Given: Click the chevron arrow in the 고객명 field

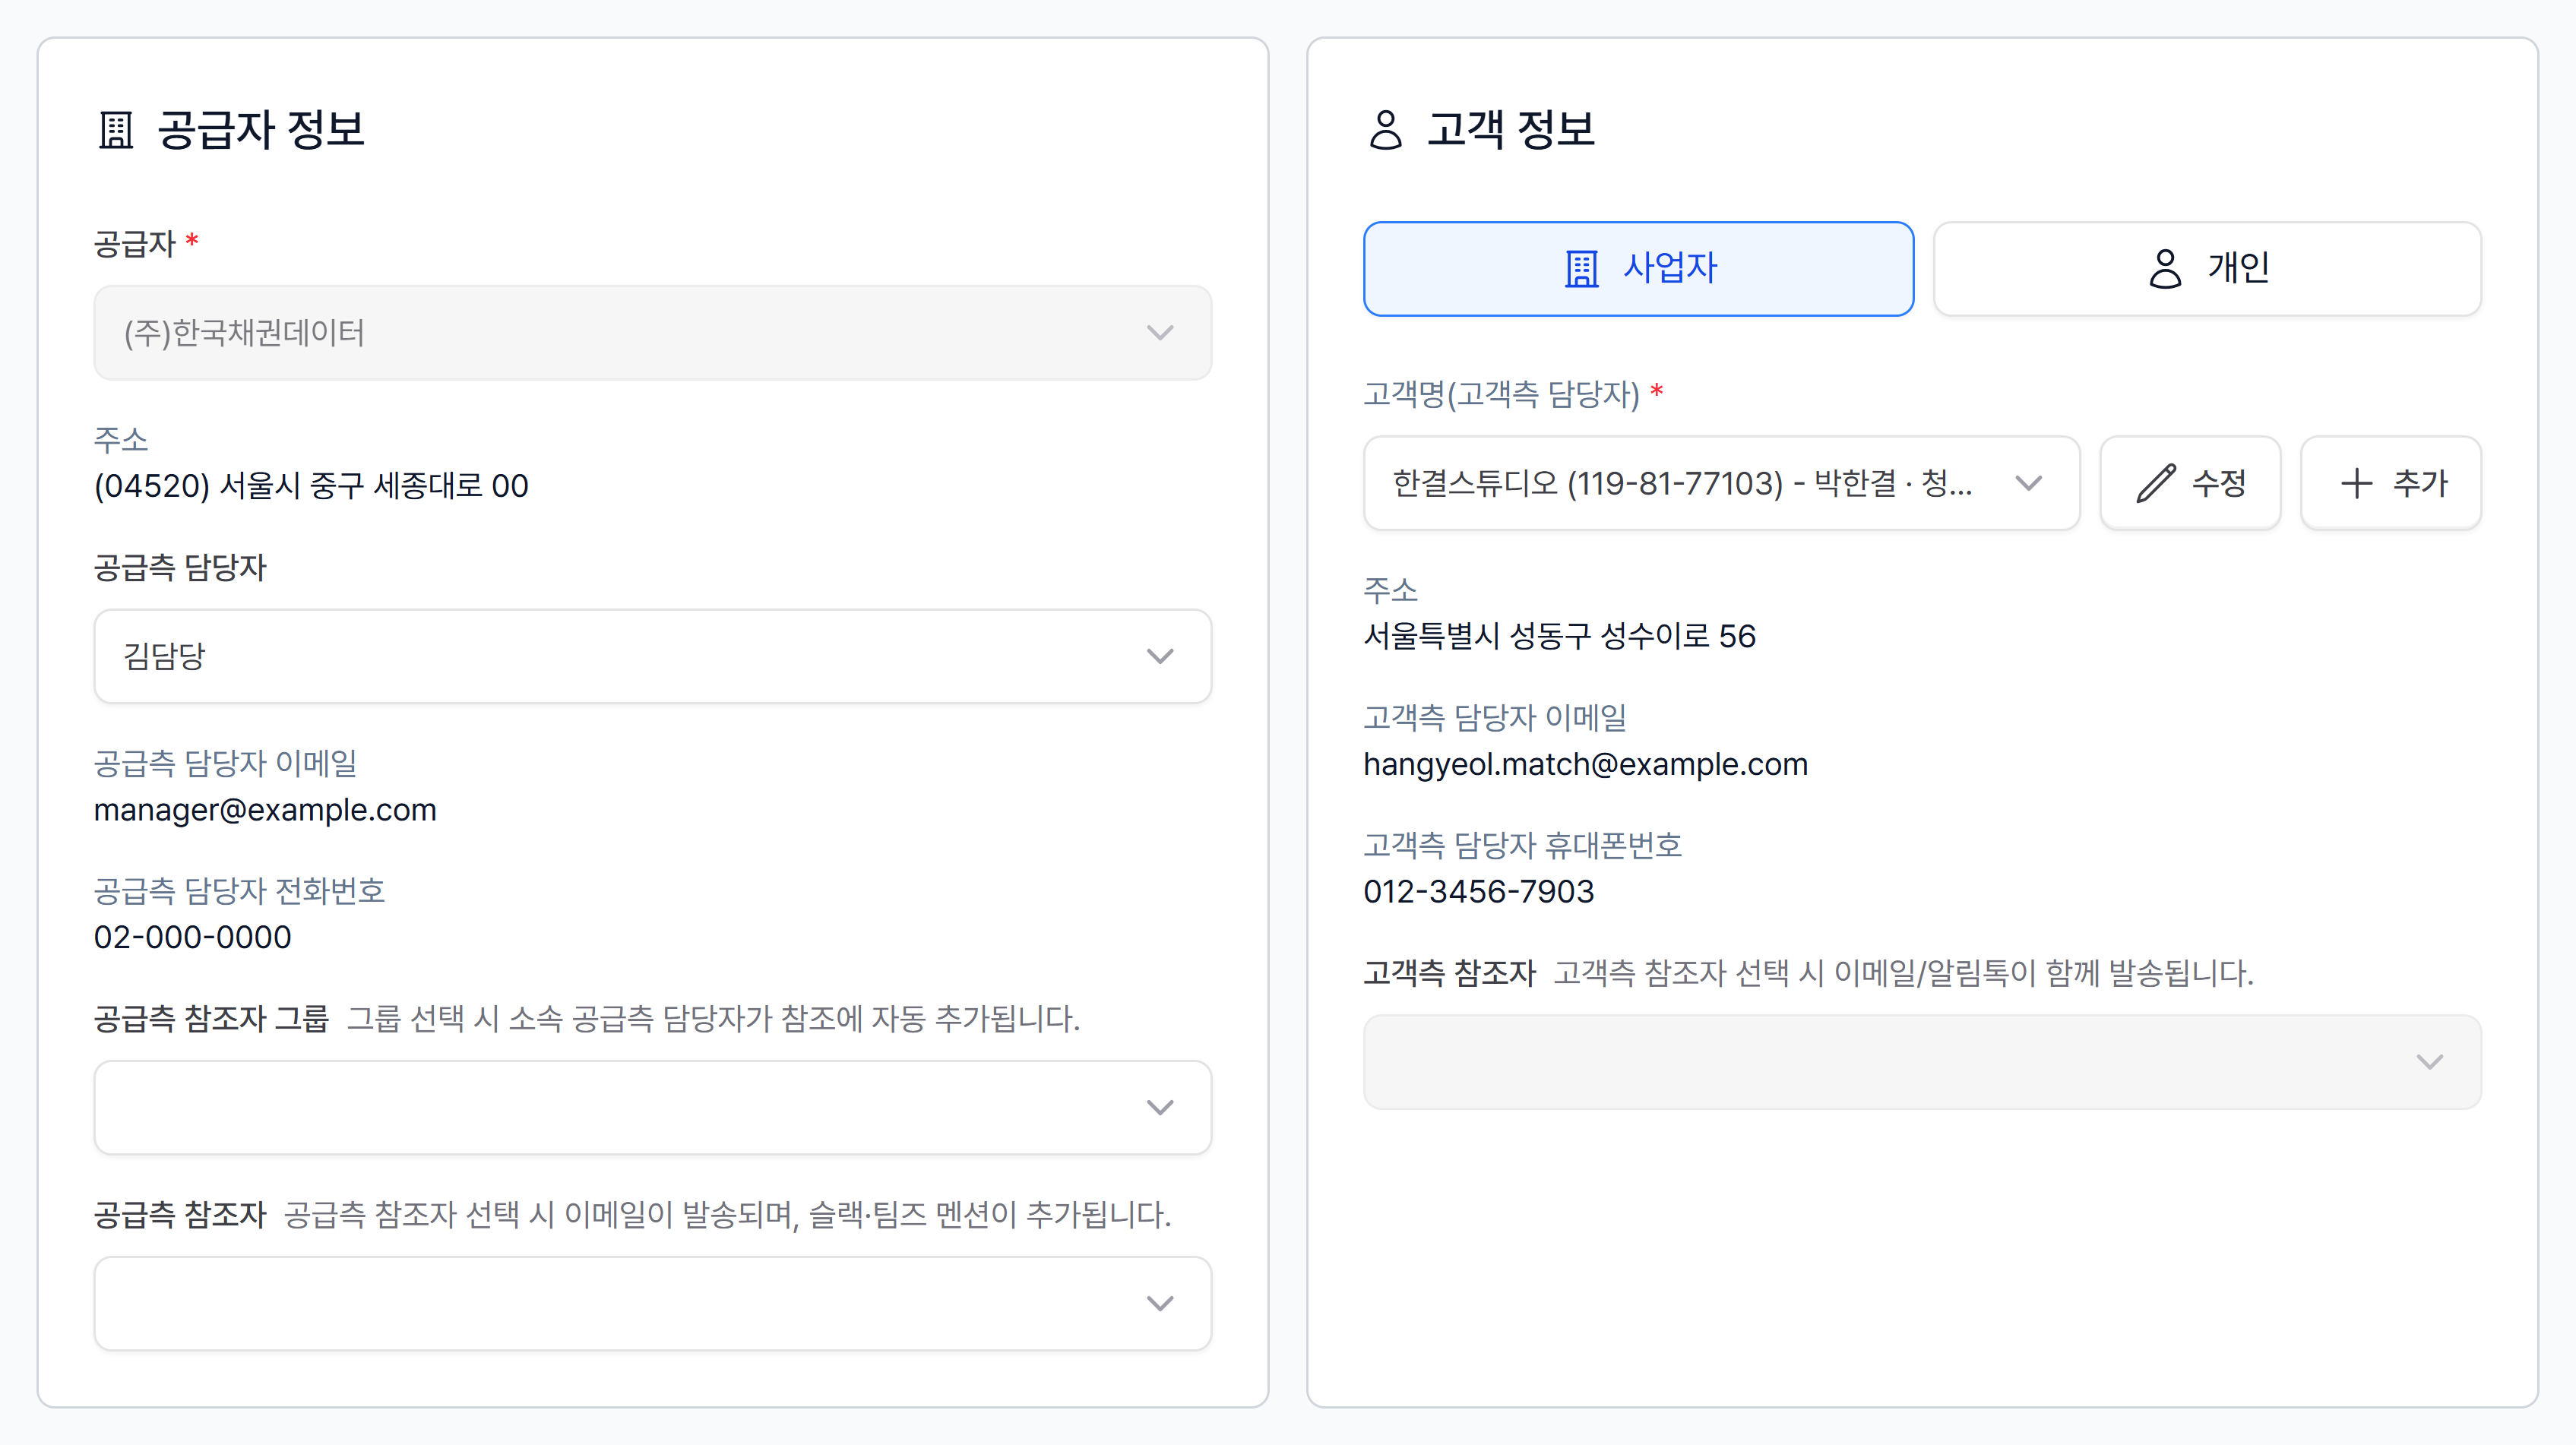Looking at the screenshot, I should pos(2028,484).
